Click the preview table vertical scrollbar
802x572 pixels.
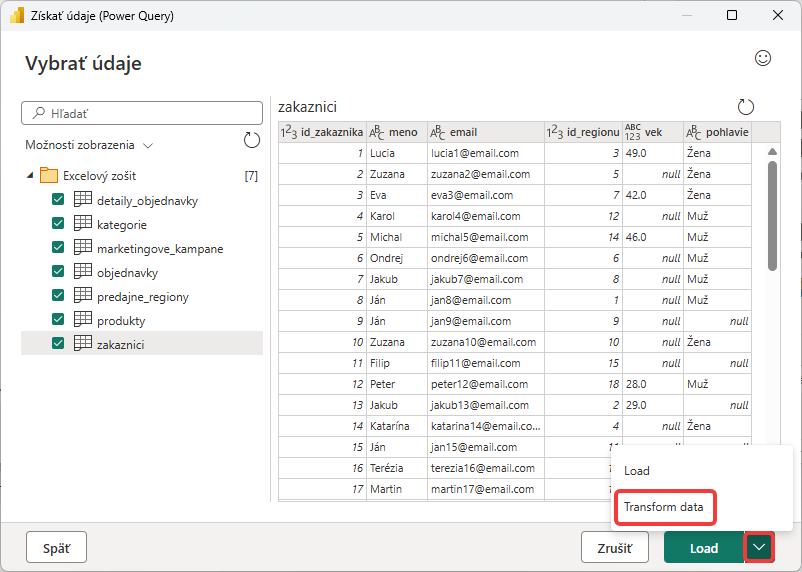pos(772,216)
